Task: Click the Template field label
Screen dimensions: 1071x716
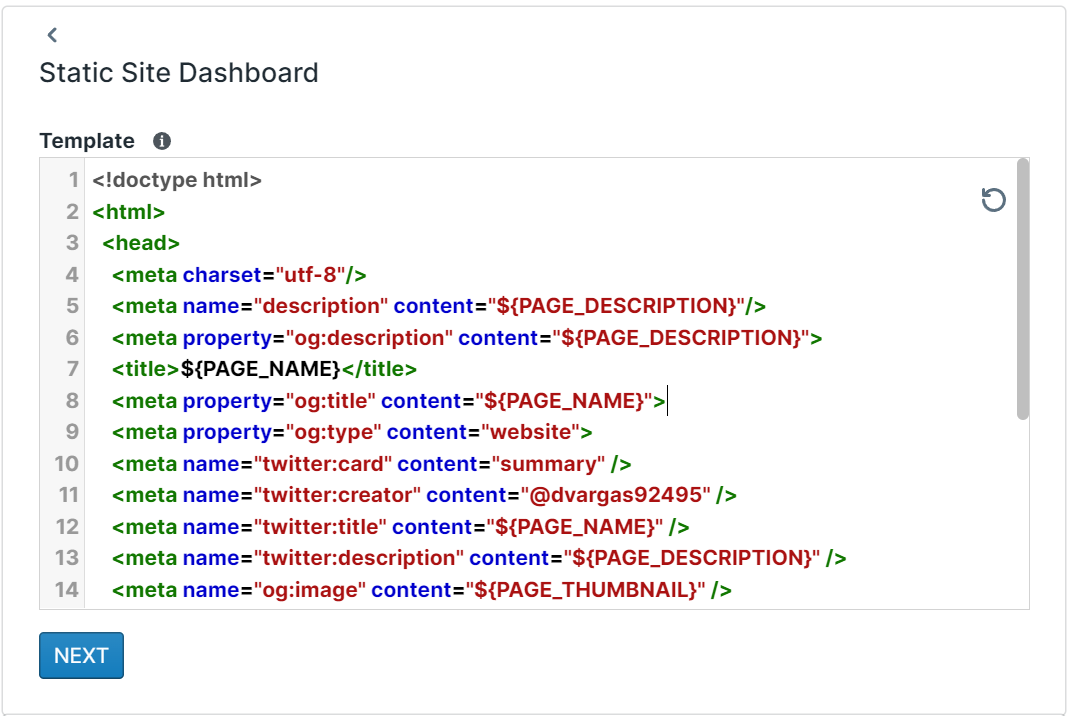Action: click(x=87, y=141)
